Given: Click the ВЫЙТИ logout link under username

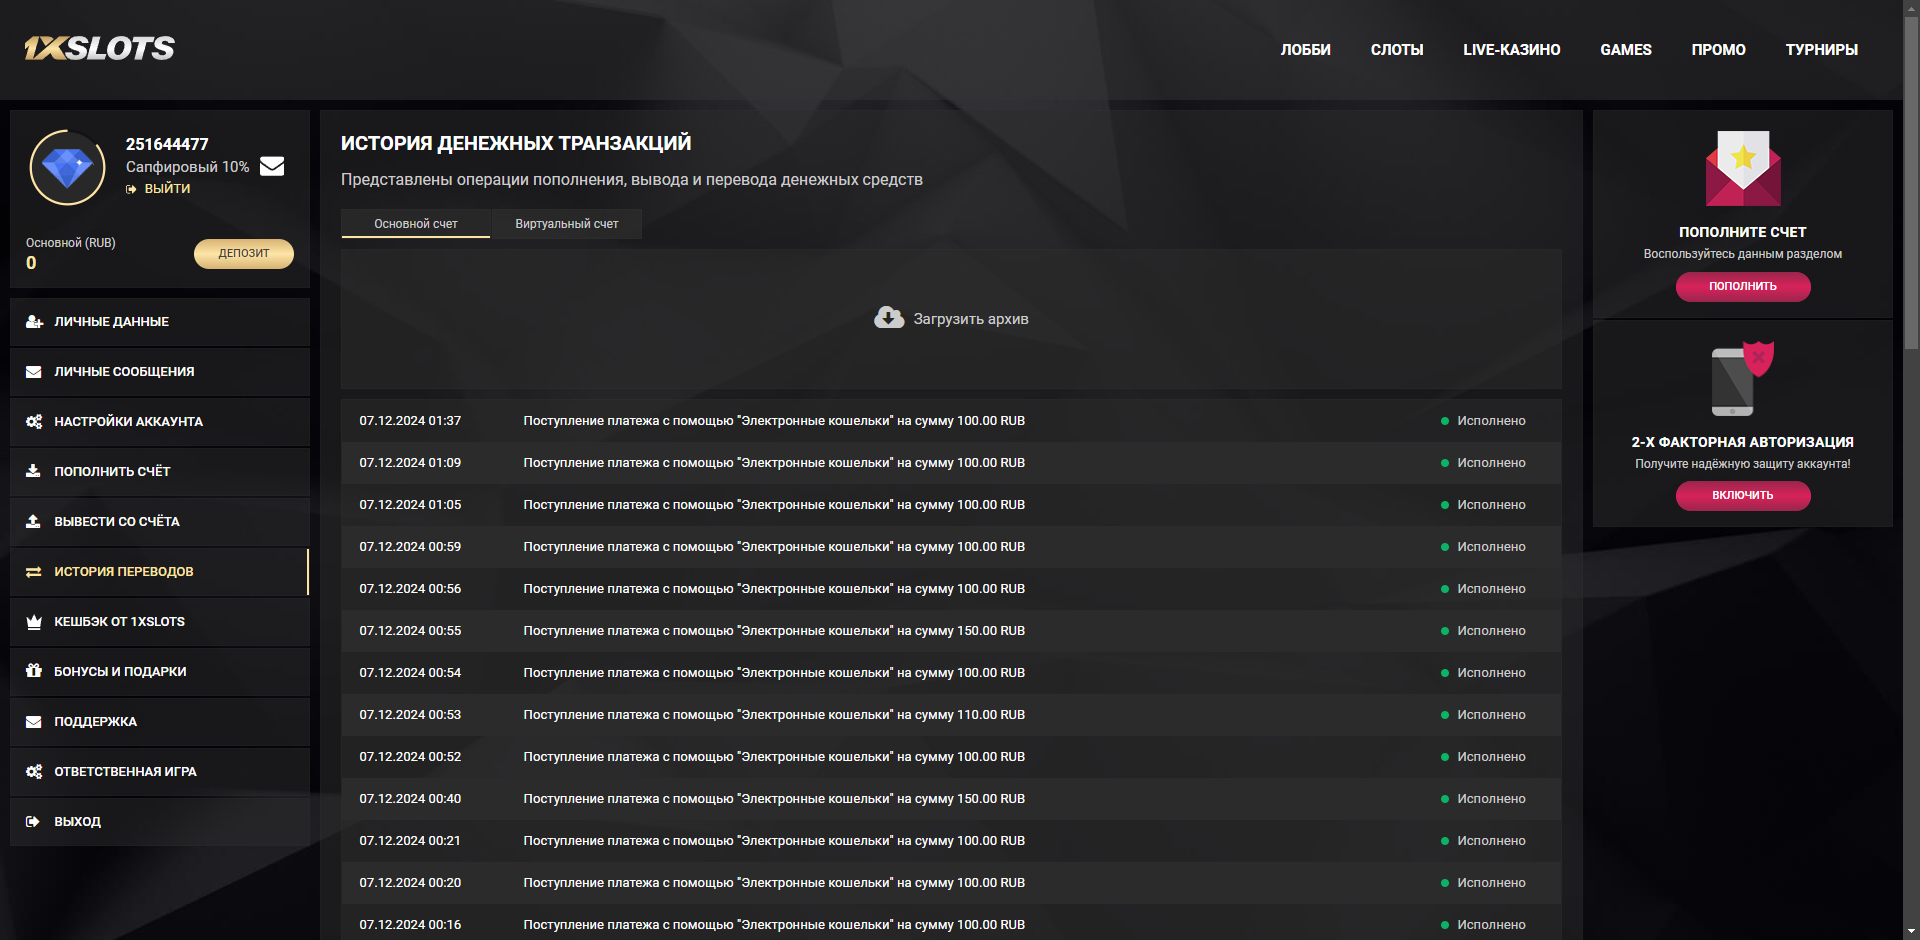Looking at the screenshot, I should coord(166,189).
